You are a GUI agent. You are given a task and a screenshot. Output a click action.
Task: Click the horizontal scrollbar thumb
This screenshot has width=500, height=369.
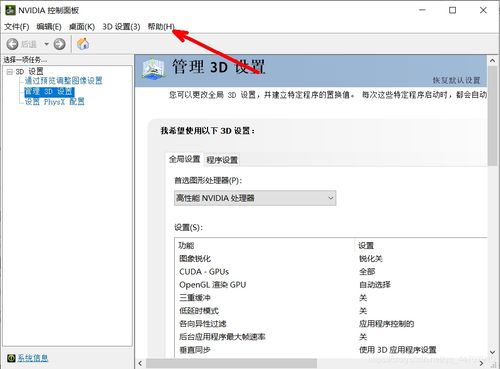pos(231,363)
